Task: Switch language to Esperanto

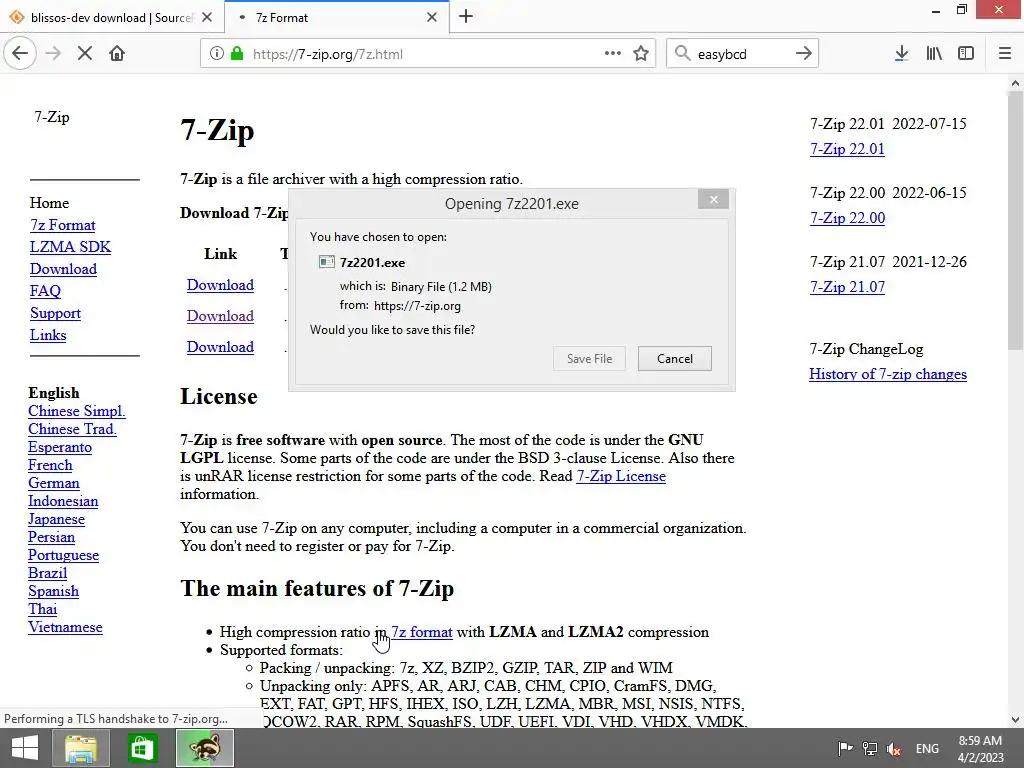Action: click(60, 447)
